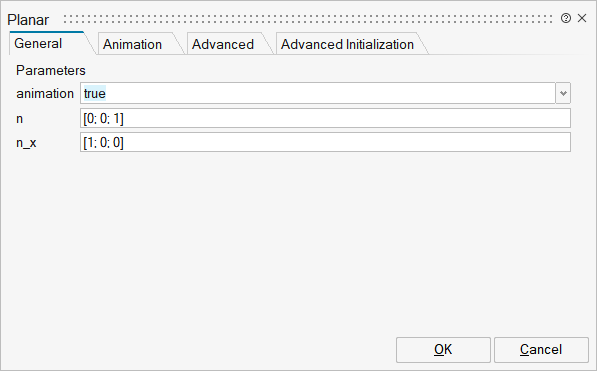Click the highlighted 'true' value text

(x=94, y=93)
